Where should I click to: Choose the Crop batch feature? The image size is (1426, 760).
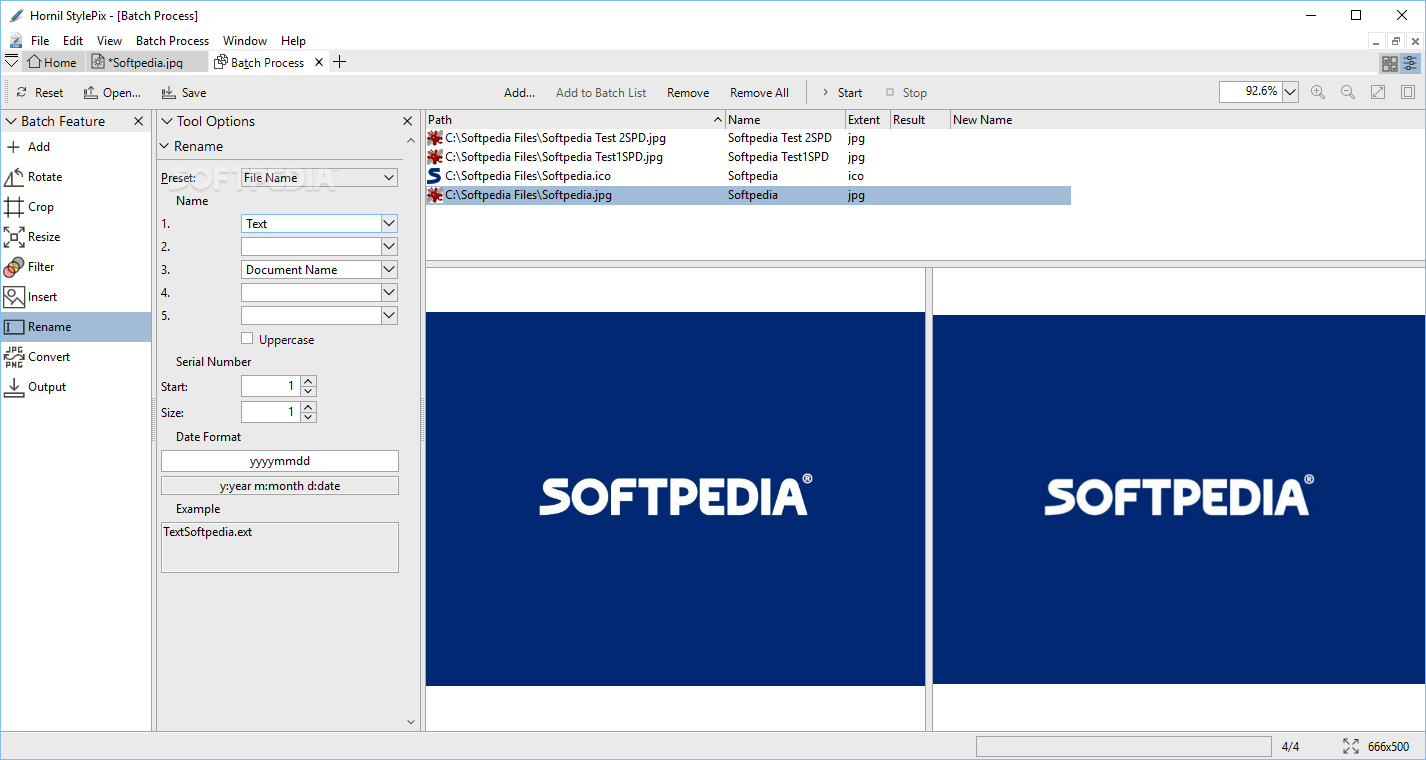75,207
